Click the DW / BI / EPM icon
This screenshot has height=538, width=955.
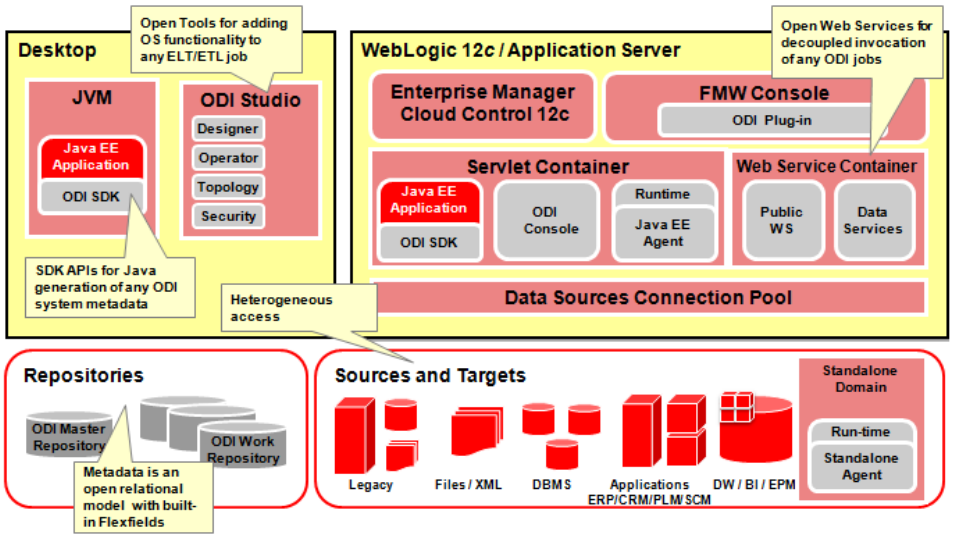click(x=756, y=427)
